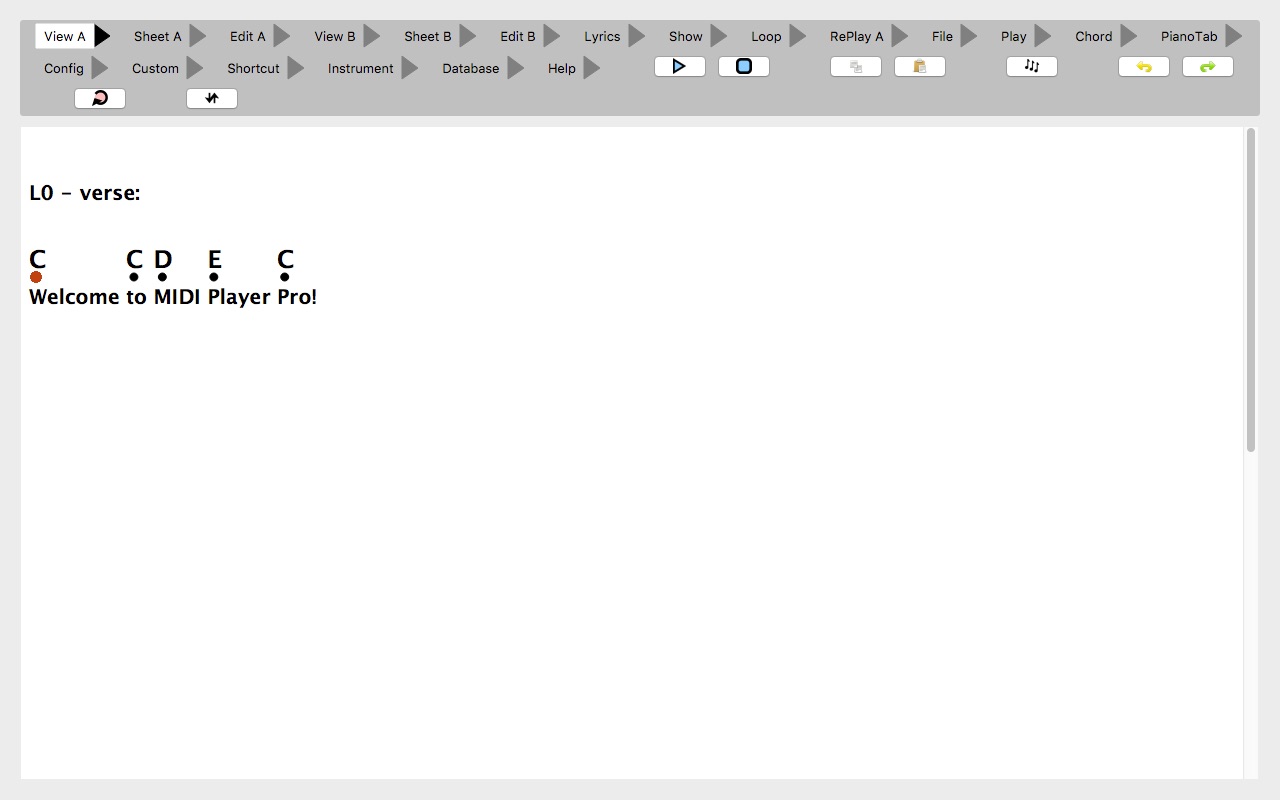Click the note dot above 'Player'
This screenshot has width=1280, height=800.
[x=214, y=277]
